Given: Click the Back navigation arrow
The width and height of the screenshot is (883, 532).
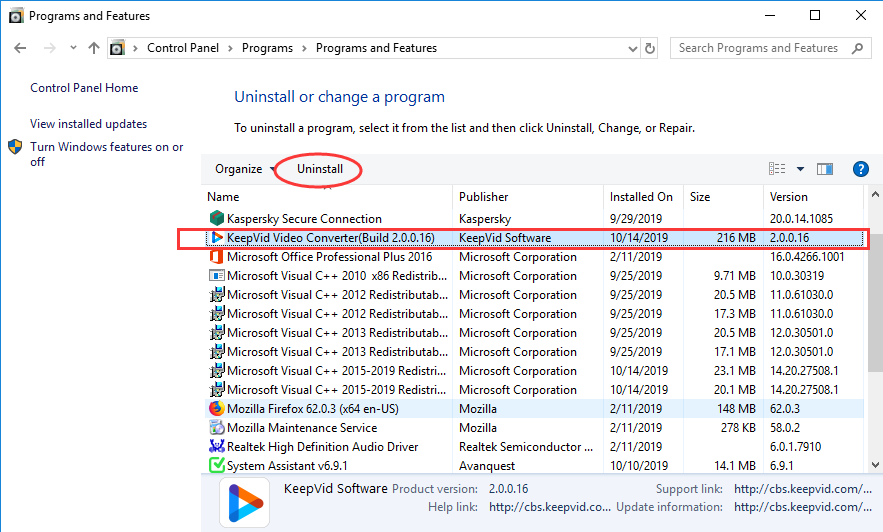Looking at the screenshot, I should pyautogui.click(x=20, y=48).
